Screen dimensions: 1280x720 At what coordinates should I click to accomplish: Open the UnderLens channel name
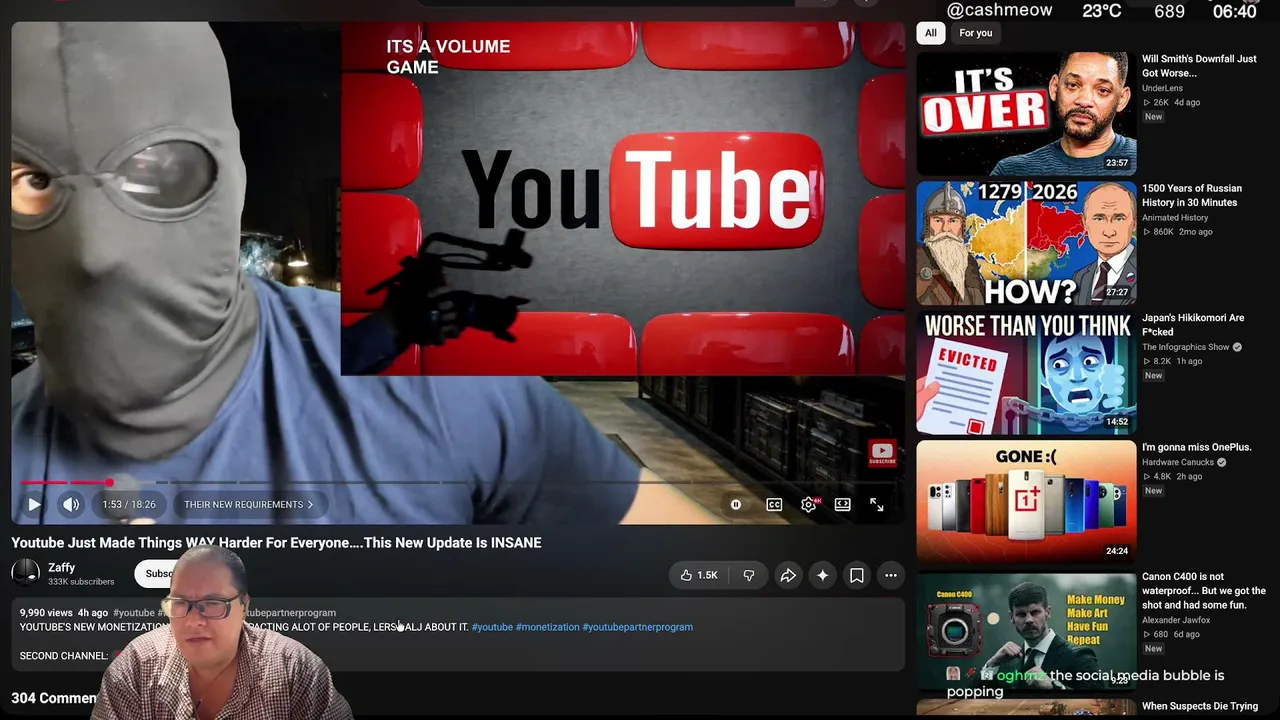[x=1162, y=88]
